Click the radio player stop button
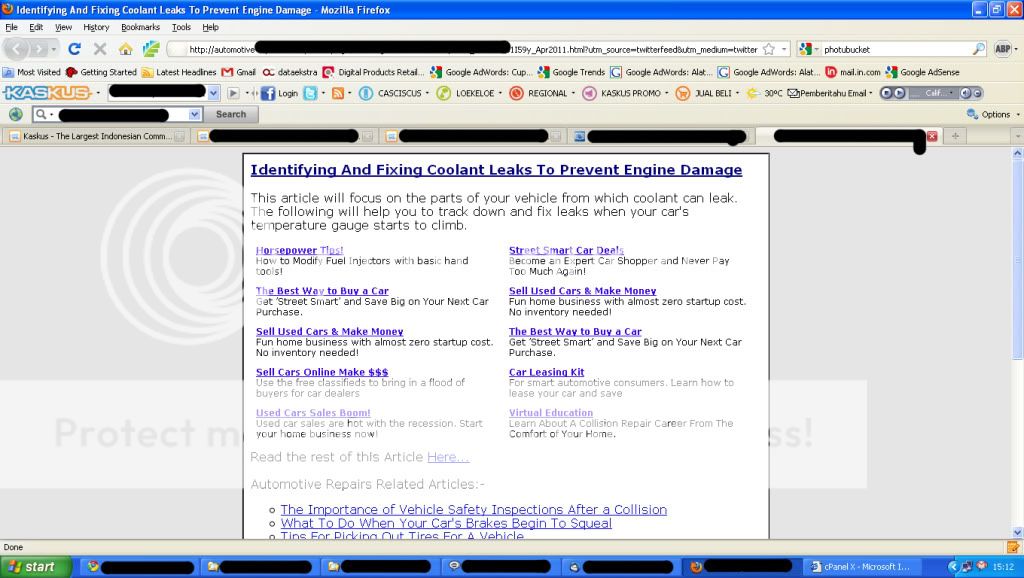This screenshot has height=578, width=1024. [887, 93]
